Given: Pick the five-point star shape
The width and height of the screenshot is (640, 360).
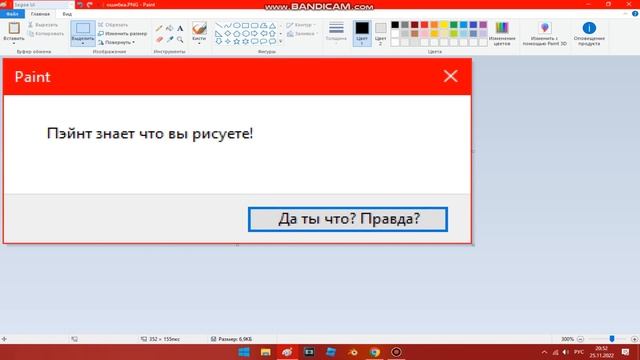Looking at the screenshot, I should [237, 41].
